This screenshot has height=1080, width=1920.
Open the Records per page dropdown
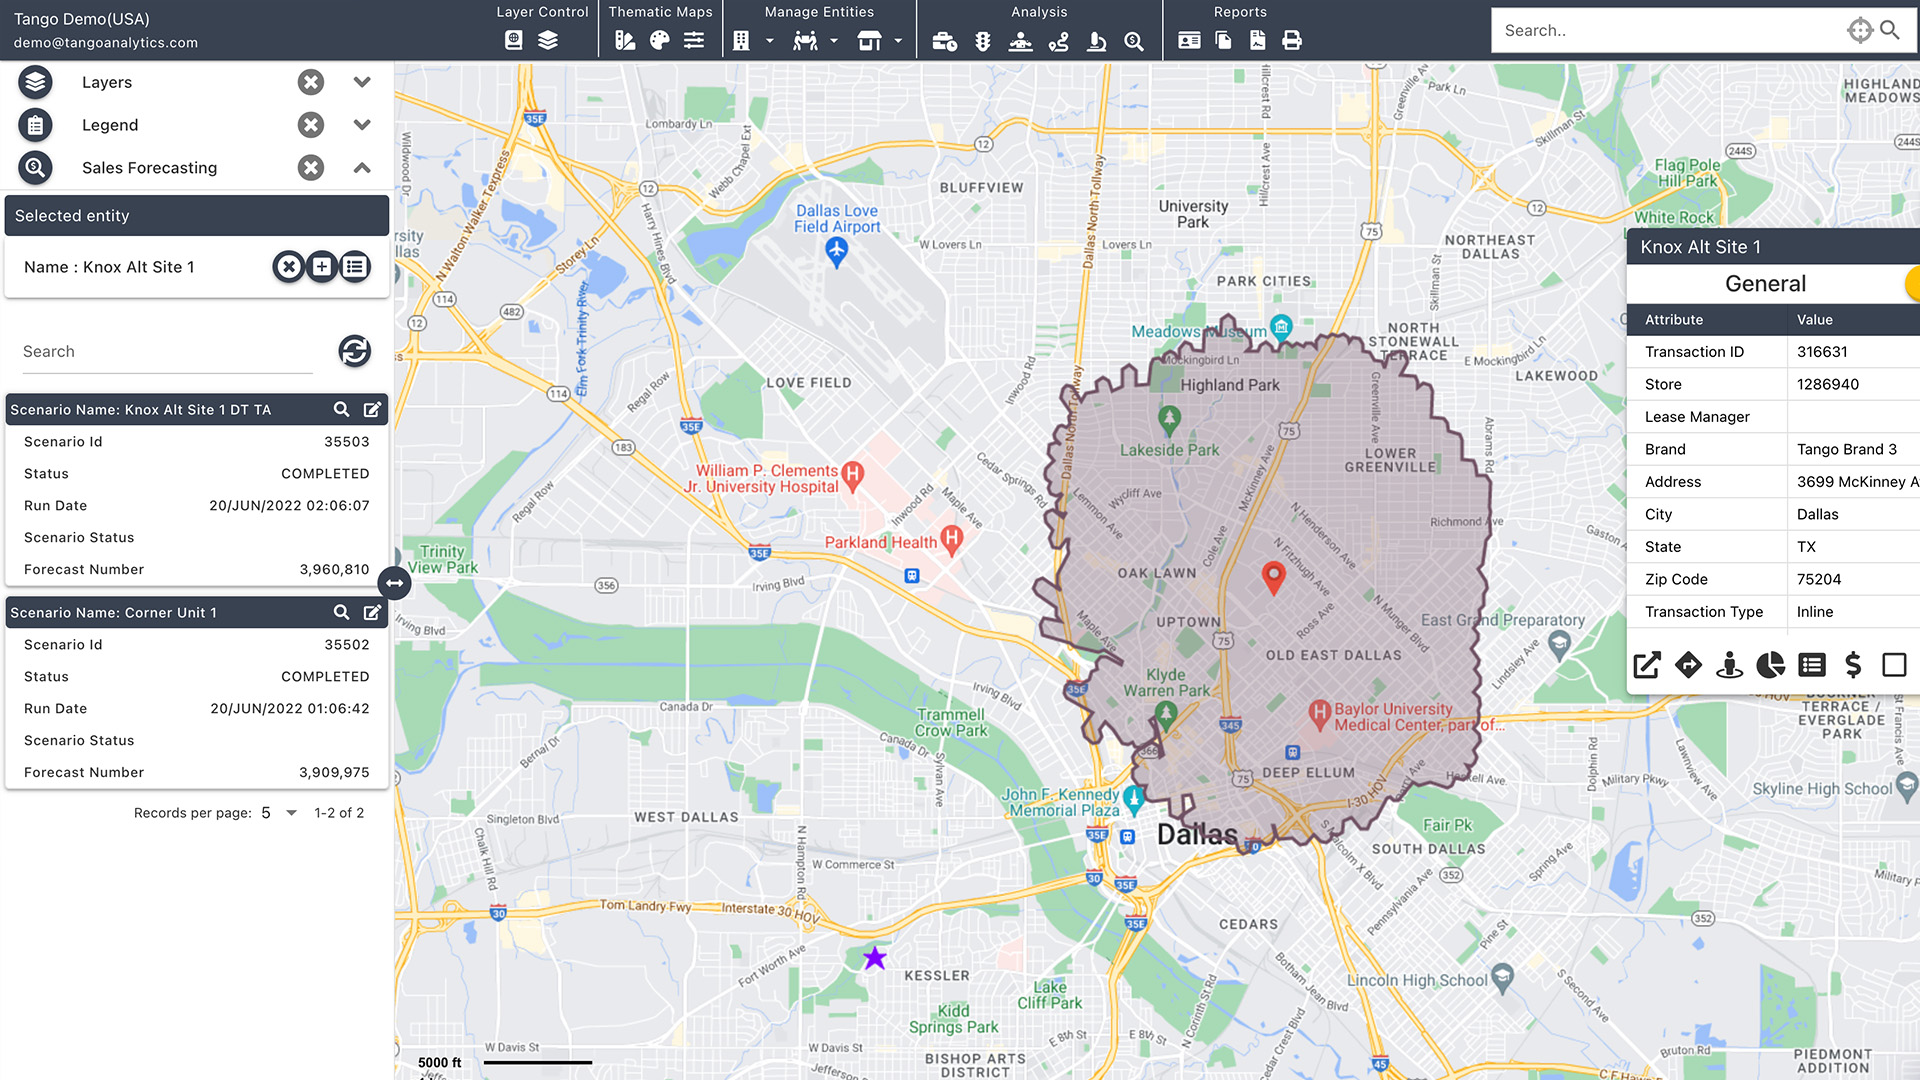coord(291,813)
